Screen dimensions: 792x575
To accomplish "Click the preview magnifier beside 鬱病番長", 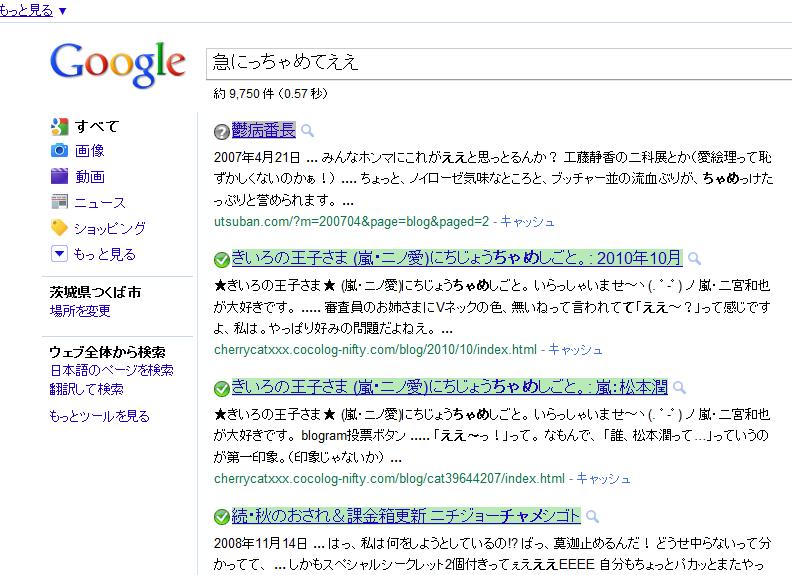I will tap(308, 131).
